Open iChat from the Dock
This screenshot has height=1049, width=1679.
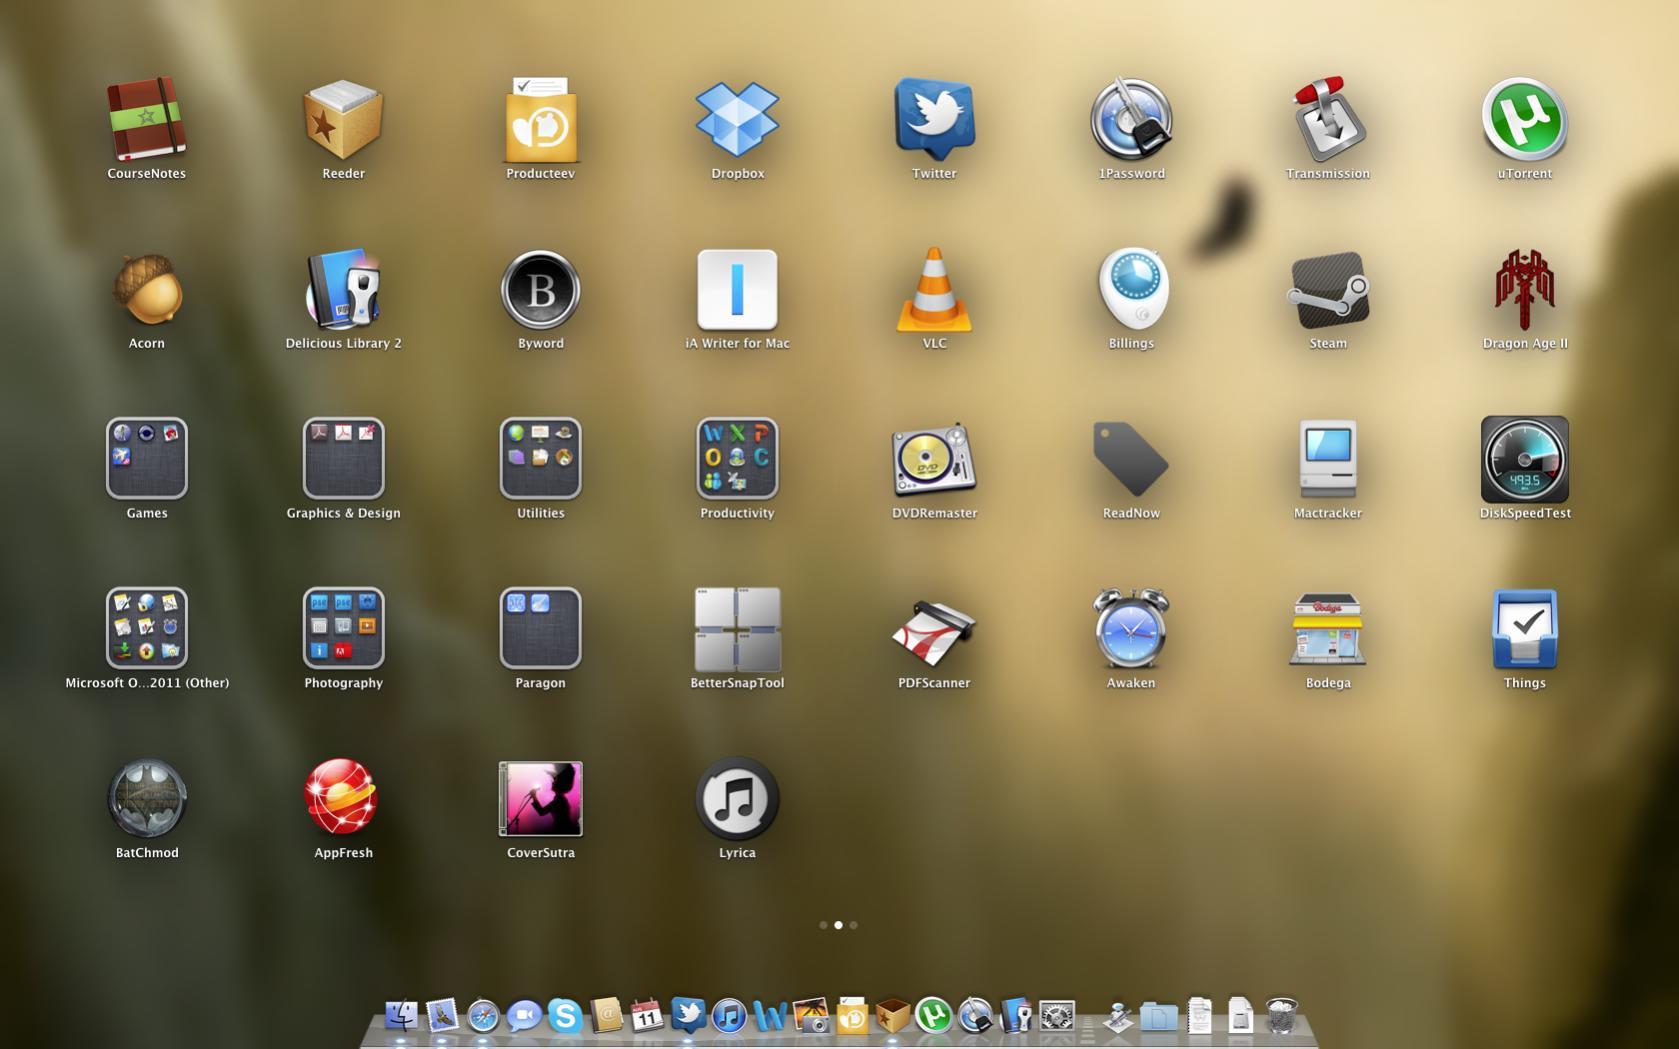click(524, 1016)
